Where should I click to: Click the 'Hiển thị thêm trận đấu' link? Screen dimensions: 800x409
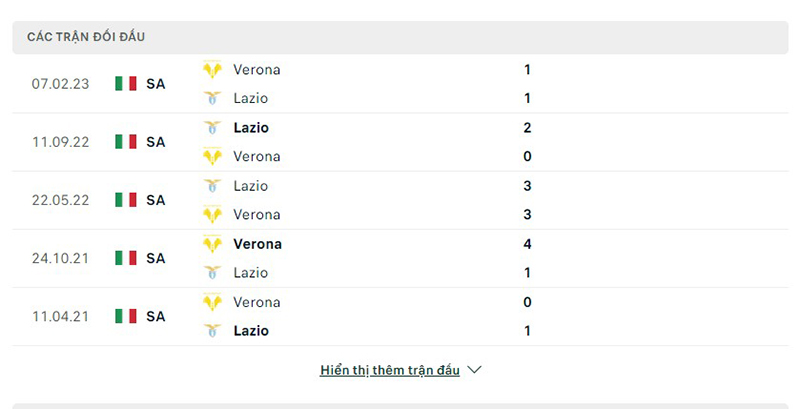[390, 370]
